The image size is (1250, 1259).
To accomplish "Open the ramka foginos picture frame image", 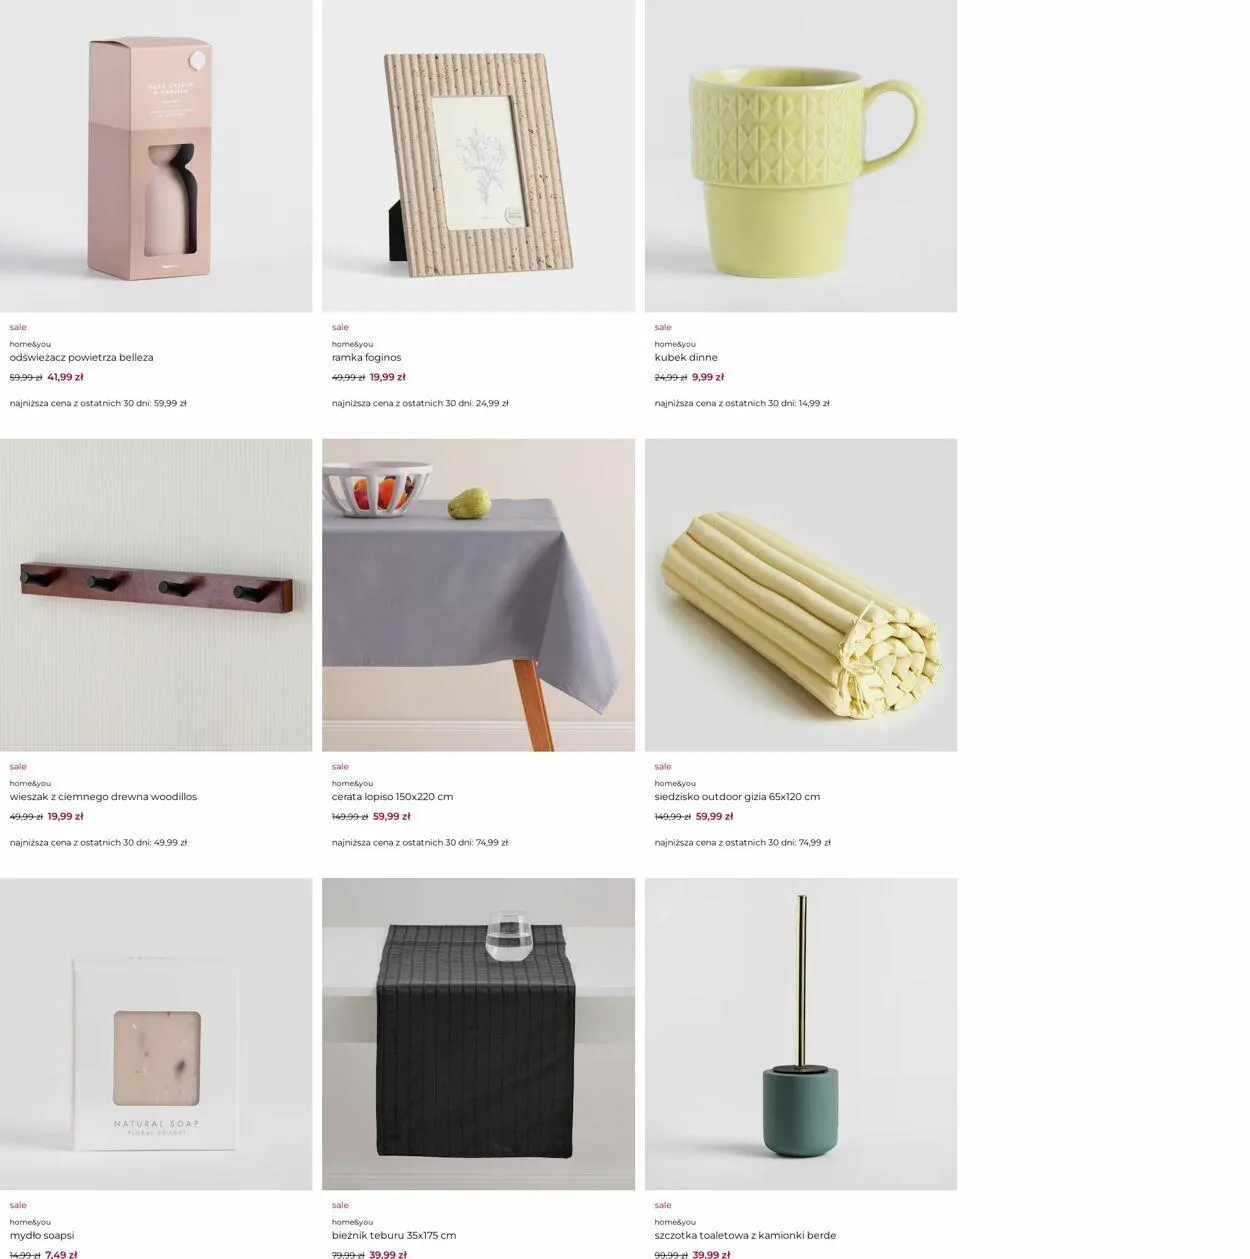I will tap(478, 156).
